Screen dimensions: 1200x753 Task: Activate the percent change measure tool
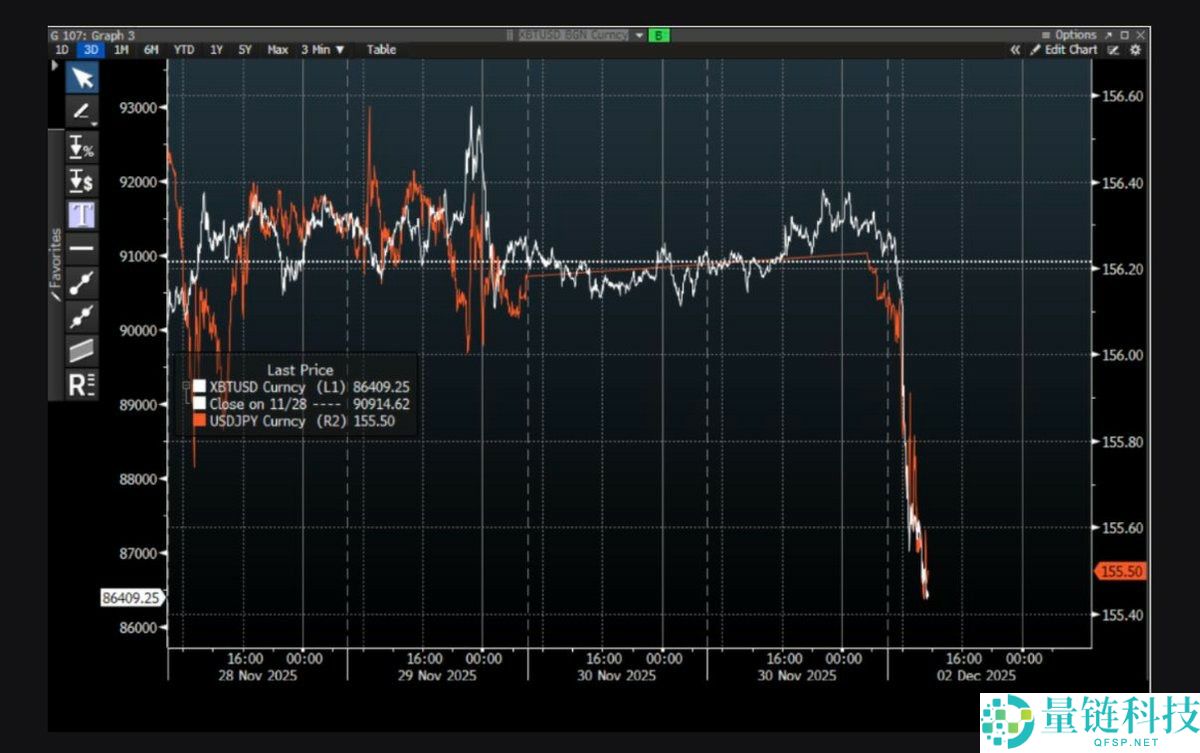81,147
